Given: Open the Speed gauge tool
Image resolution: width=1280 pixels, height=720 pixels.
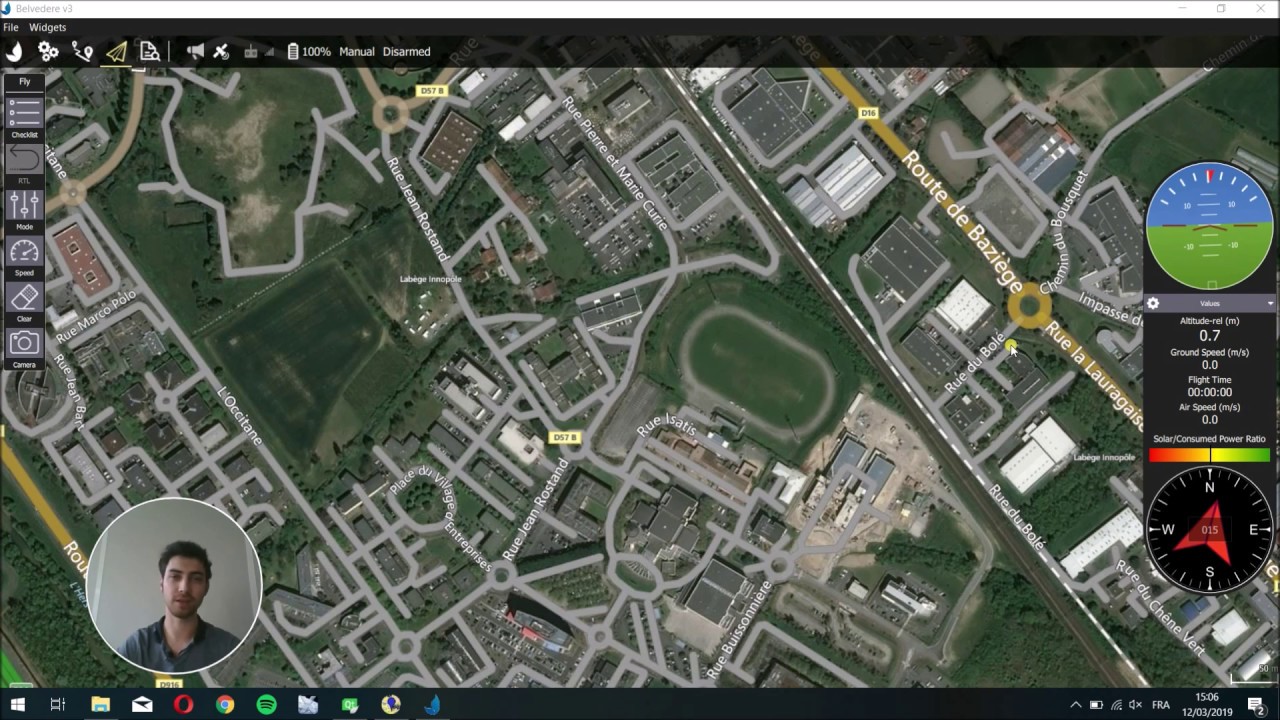Looking at the screenshot, I should [x=25, y=255].
